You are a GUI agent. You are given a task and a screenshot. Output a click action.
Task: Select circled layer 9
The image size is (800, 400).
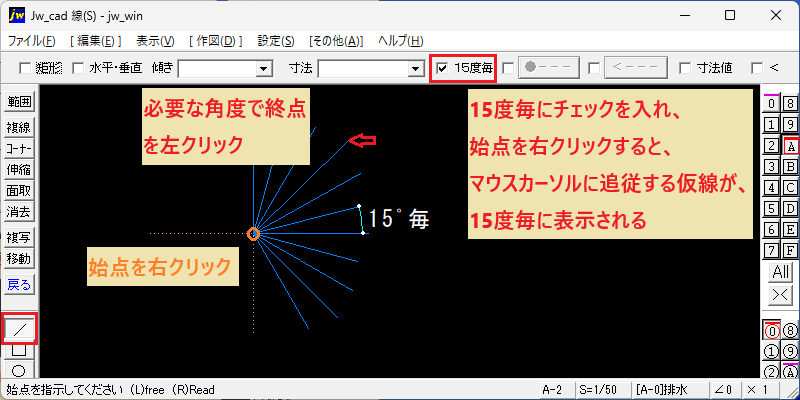tap(790, 352)
